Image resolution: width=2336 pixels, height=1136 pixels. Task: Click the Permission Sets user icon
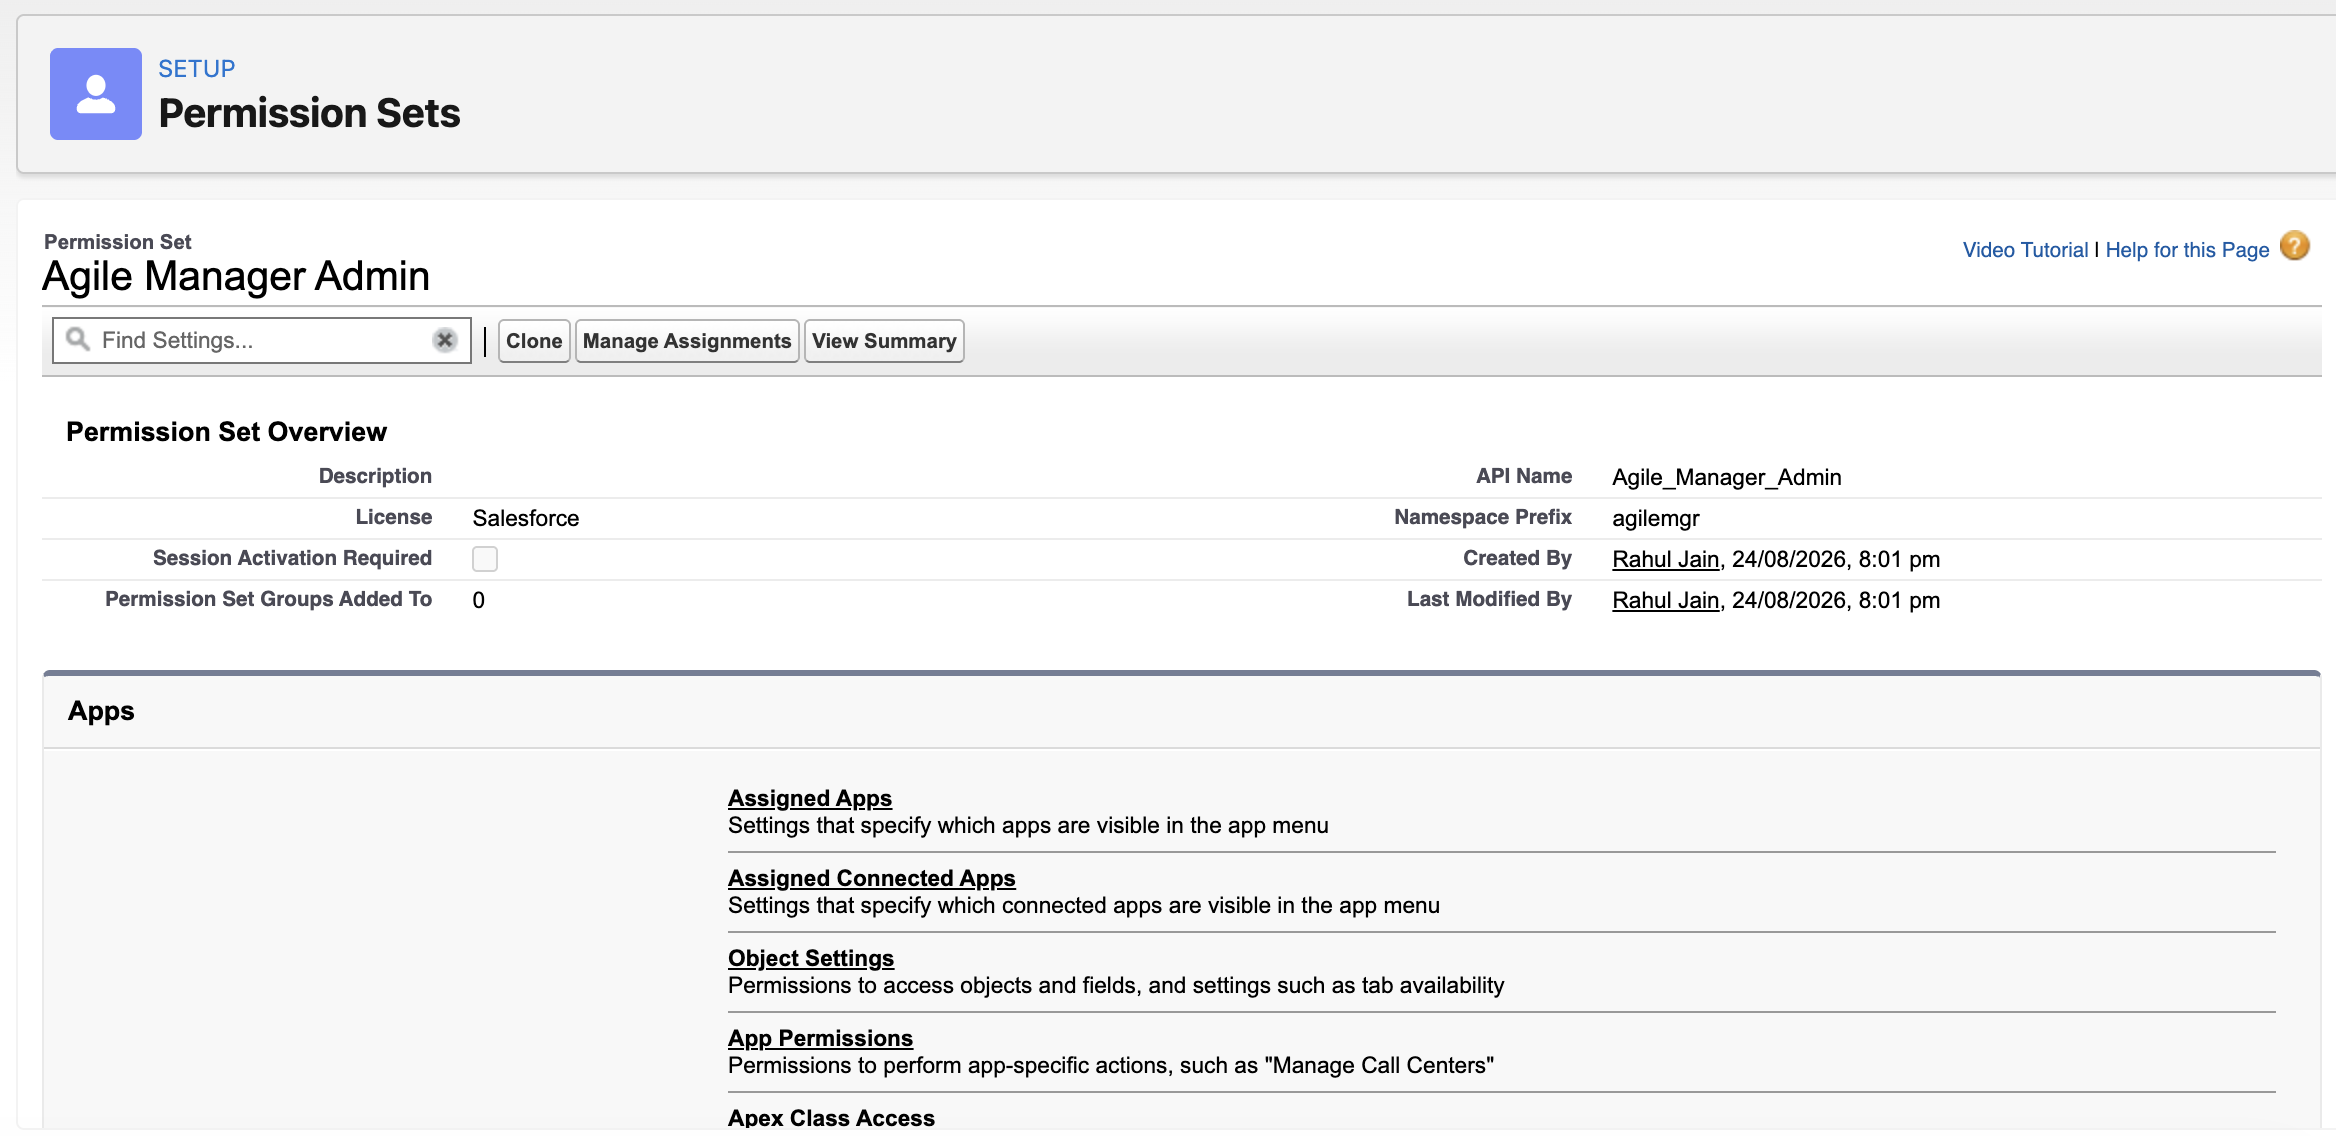click(x=96, y=94)
